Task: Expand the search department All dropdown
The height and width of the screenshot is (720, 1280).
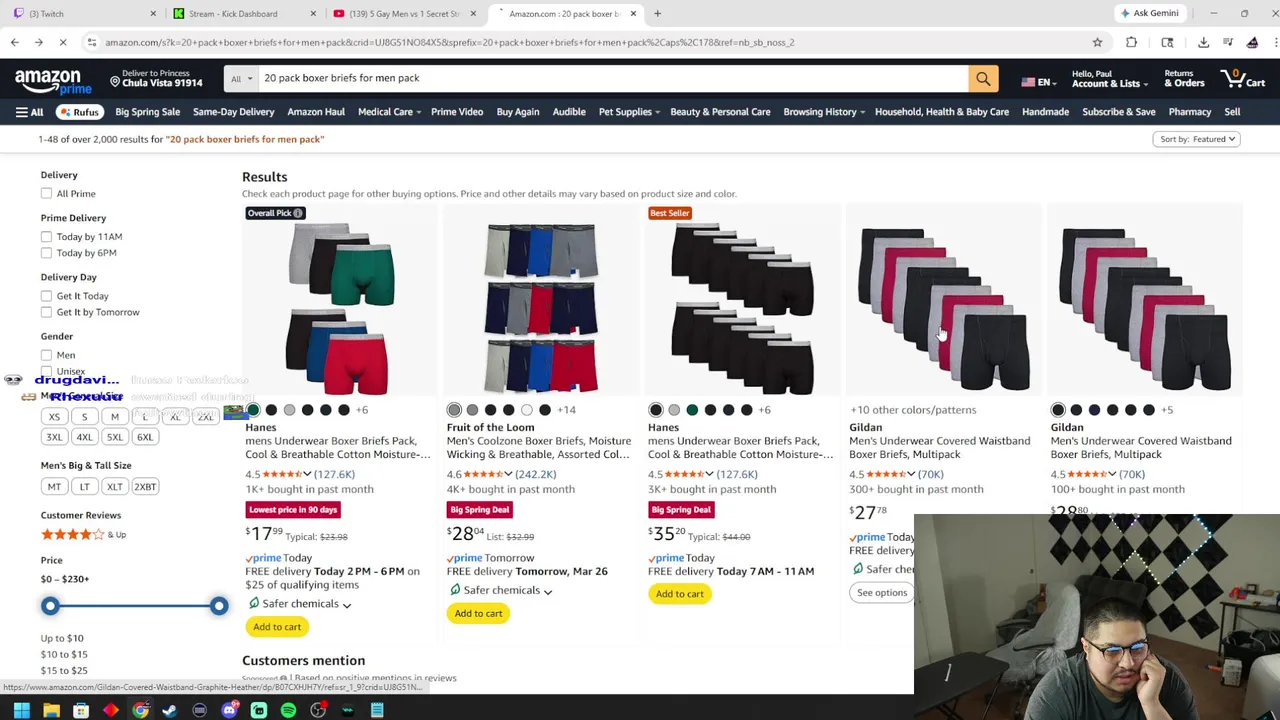Action: pyautogui.click(x=241, y=79)
